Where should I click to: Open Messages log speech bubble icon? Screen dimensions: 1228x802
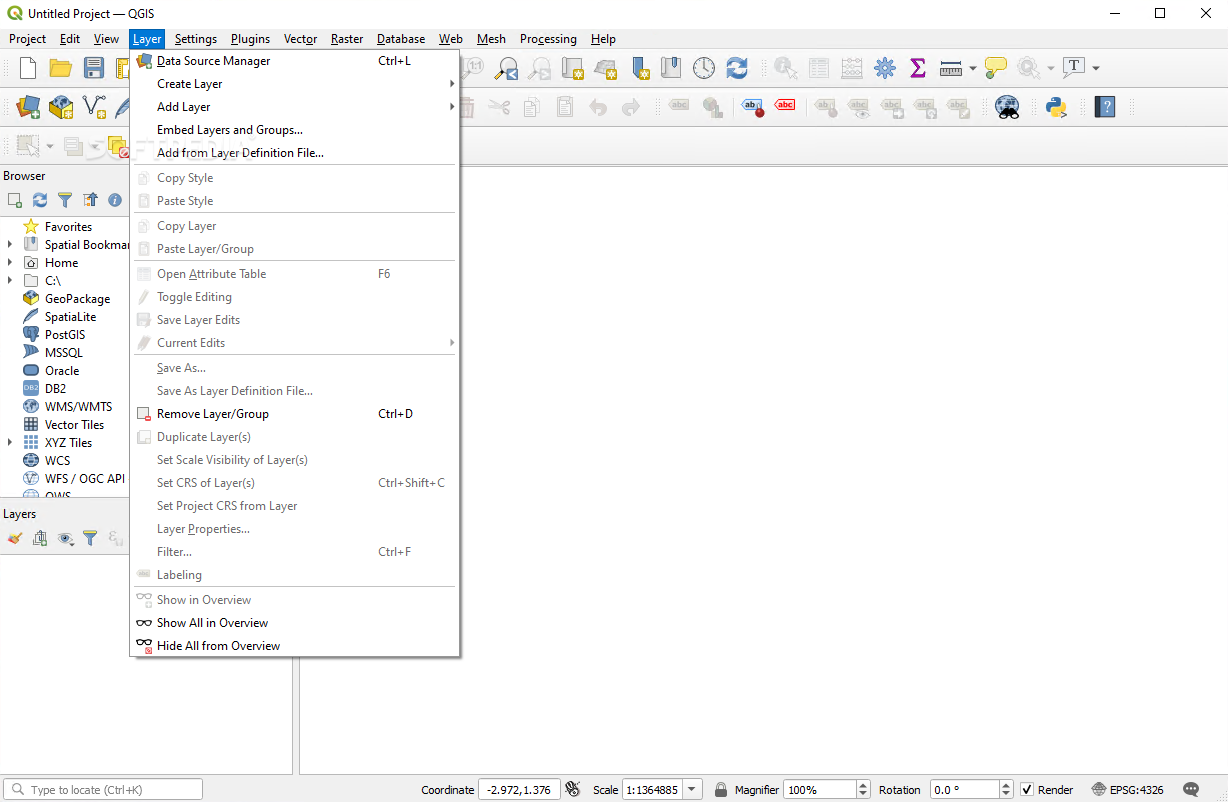point(1191,789)
